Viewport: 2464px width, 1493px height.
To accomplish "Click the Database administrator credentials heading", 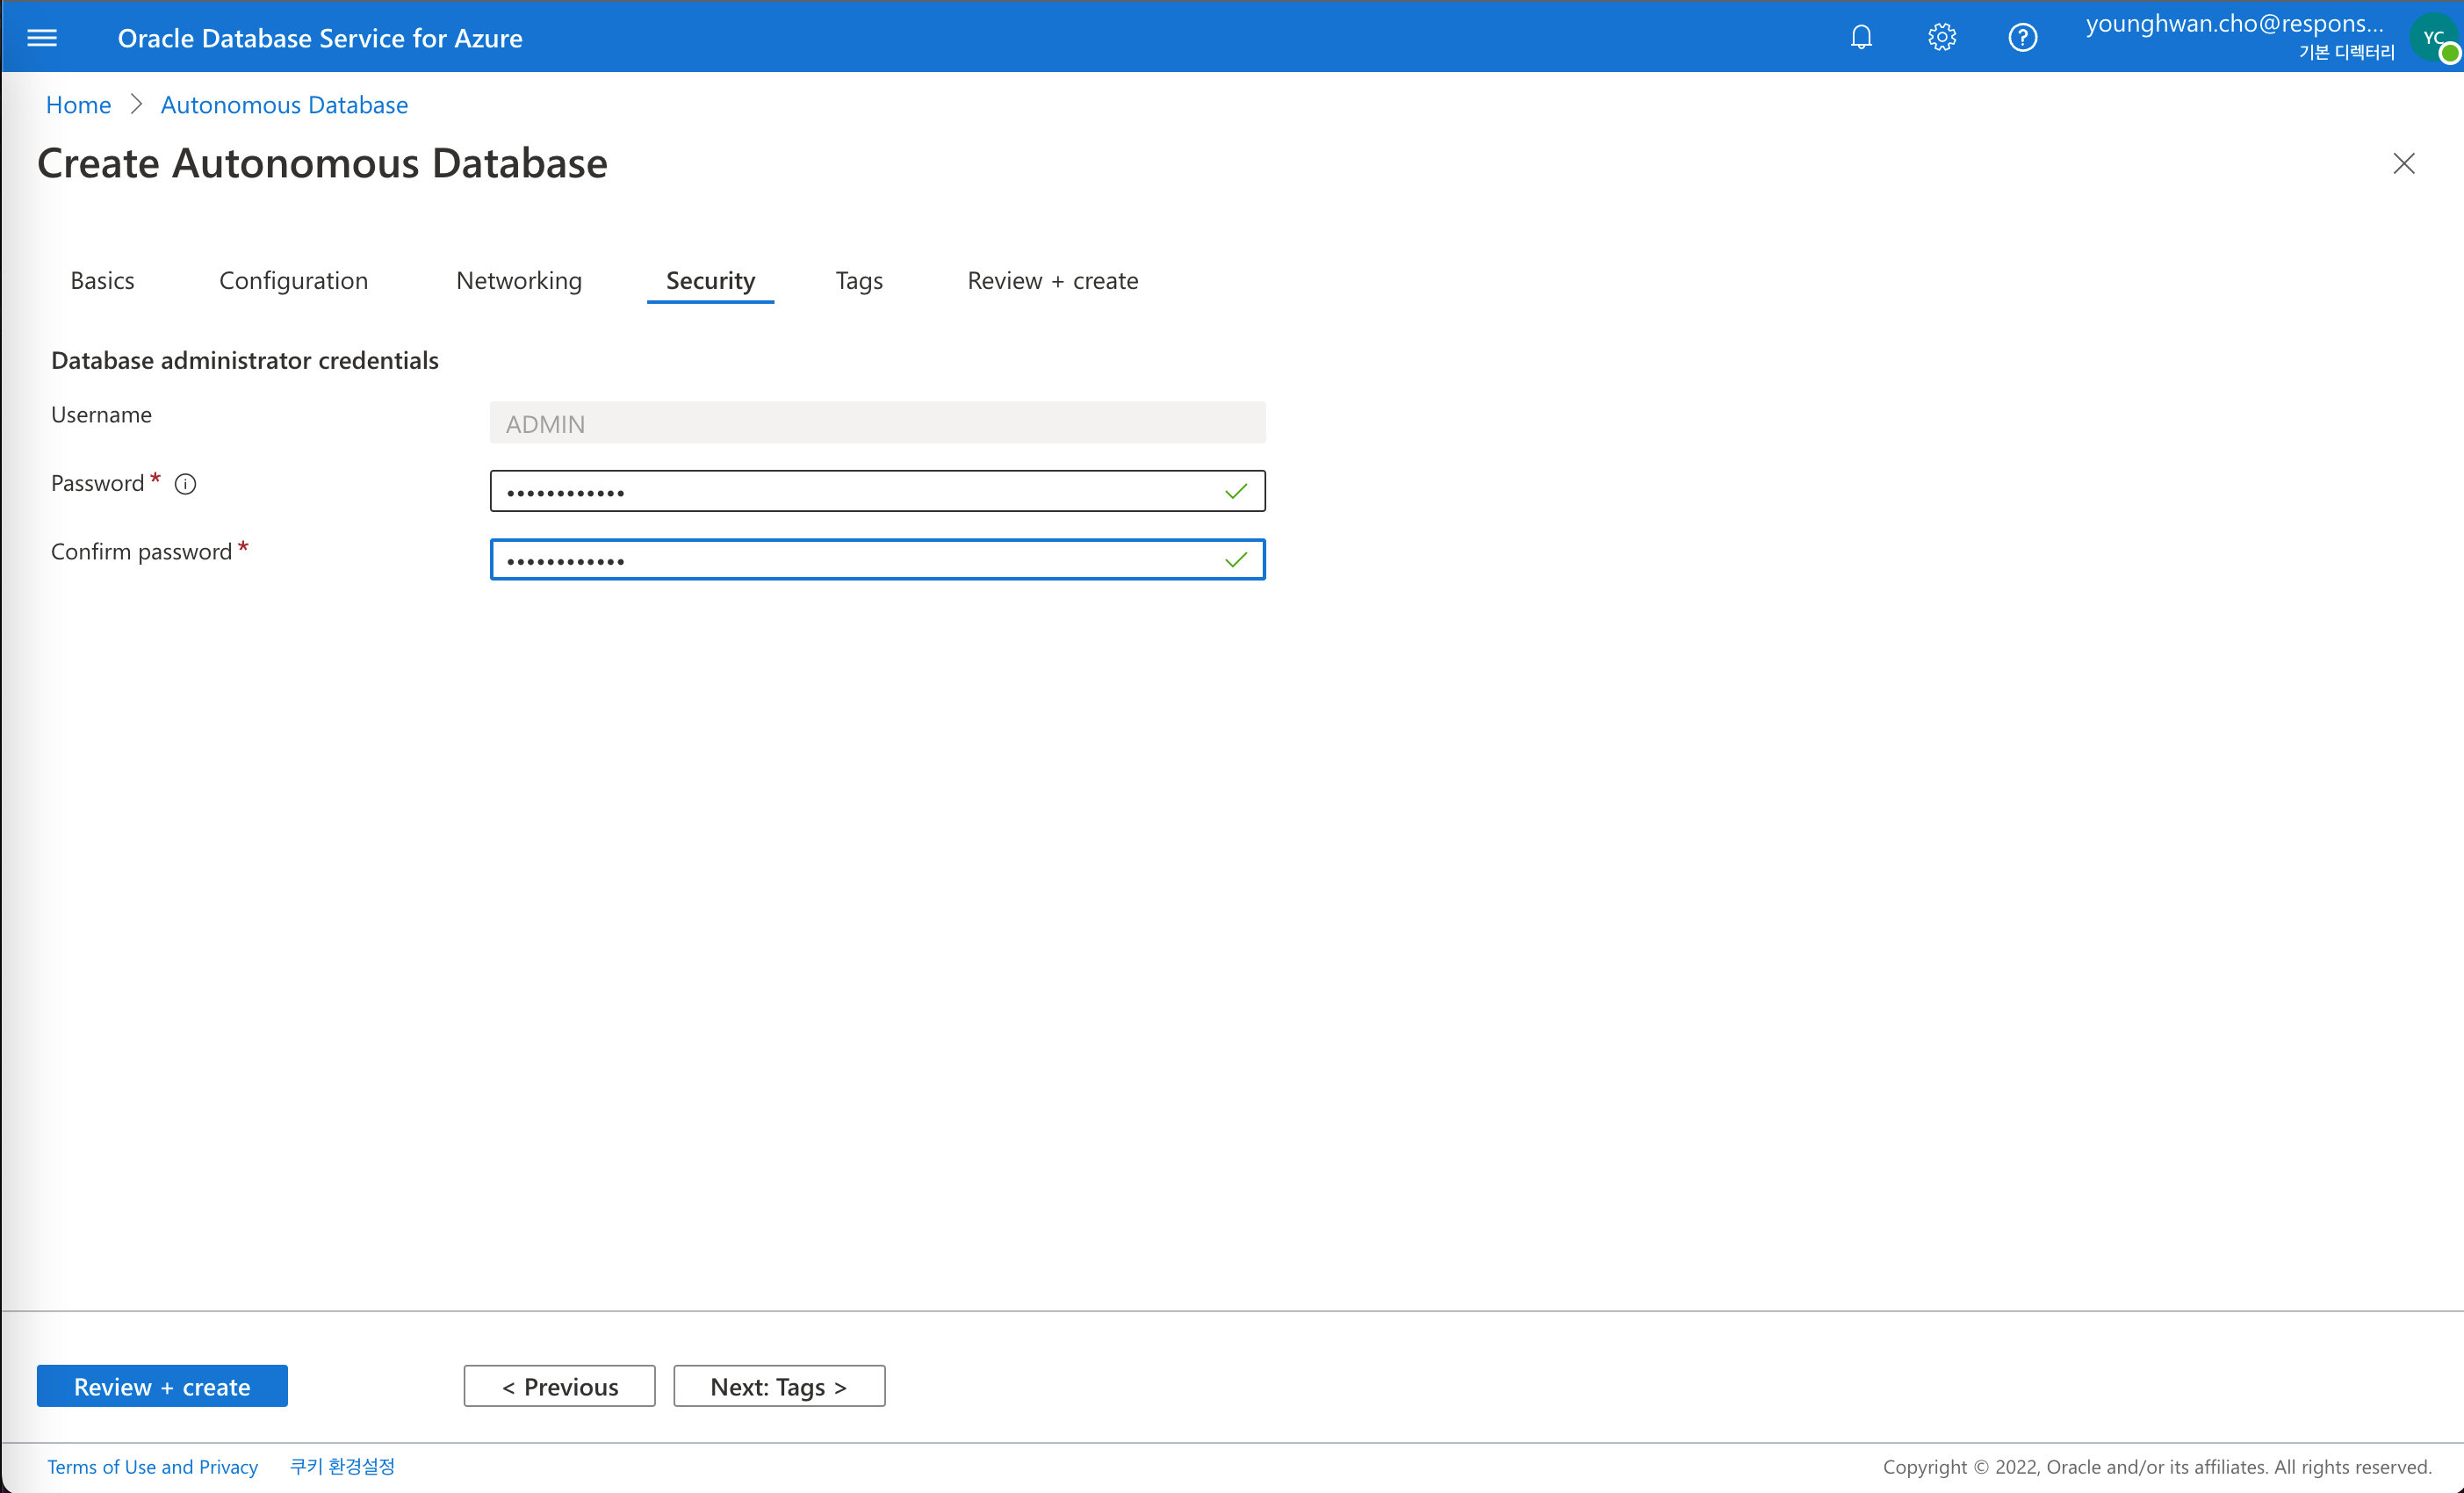I will (245, 360).
